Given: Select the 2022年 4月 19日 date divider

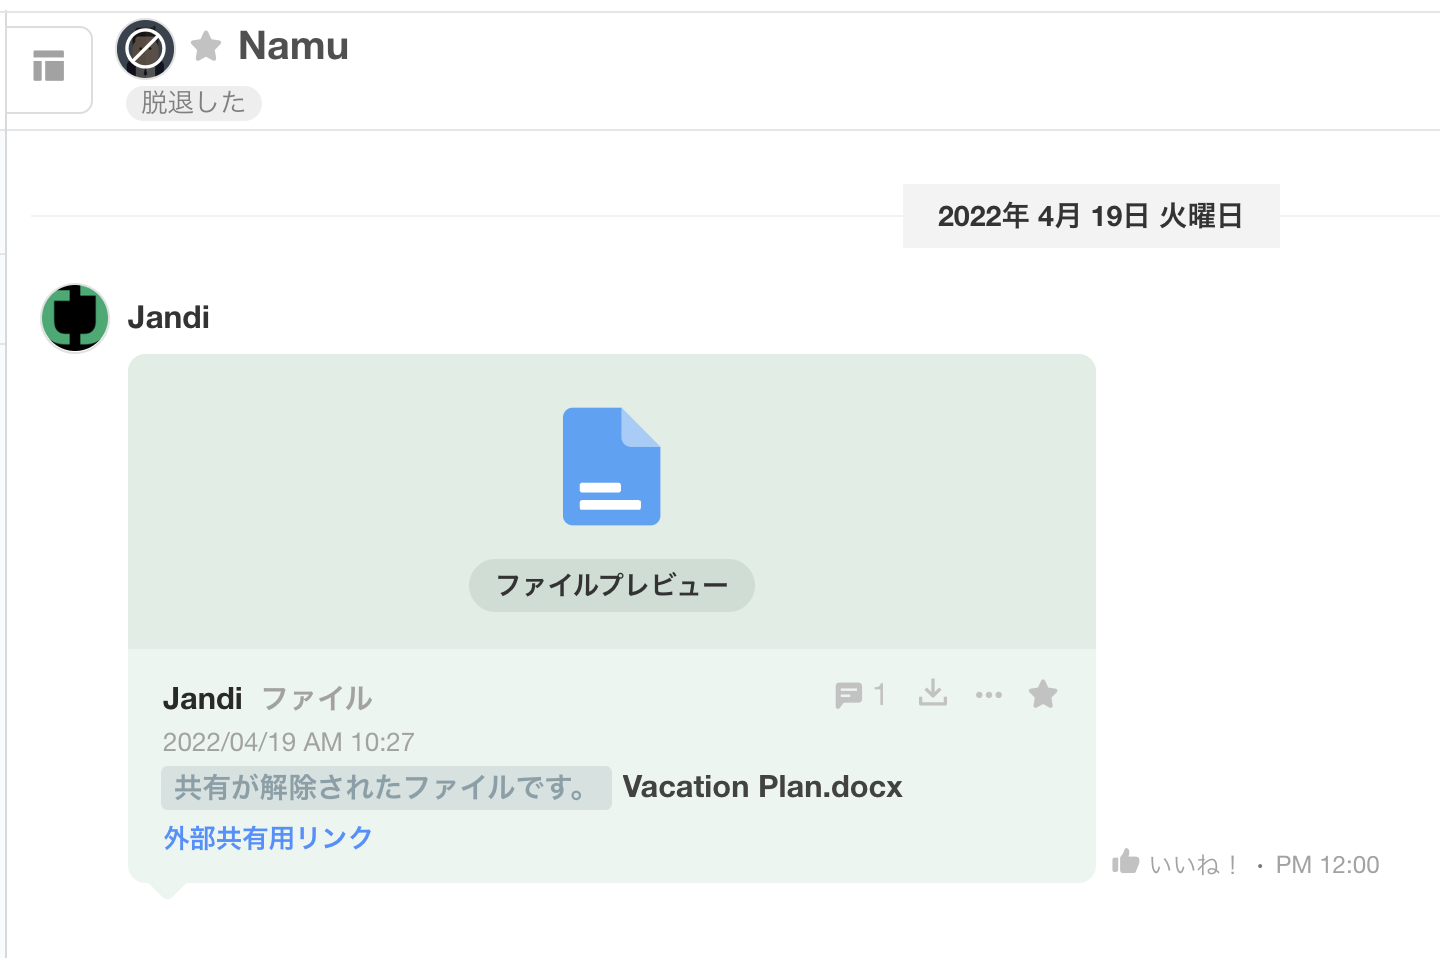Looking at the screenshot, I should [1091, 216].
